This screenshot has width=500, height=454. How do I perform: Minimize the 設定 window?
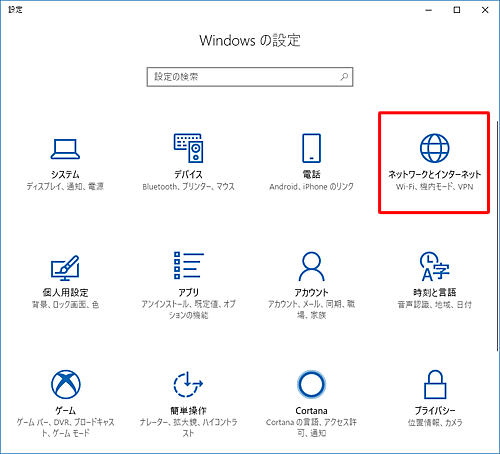point(429,10)
